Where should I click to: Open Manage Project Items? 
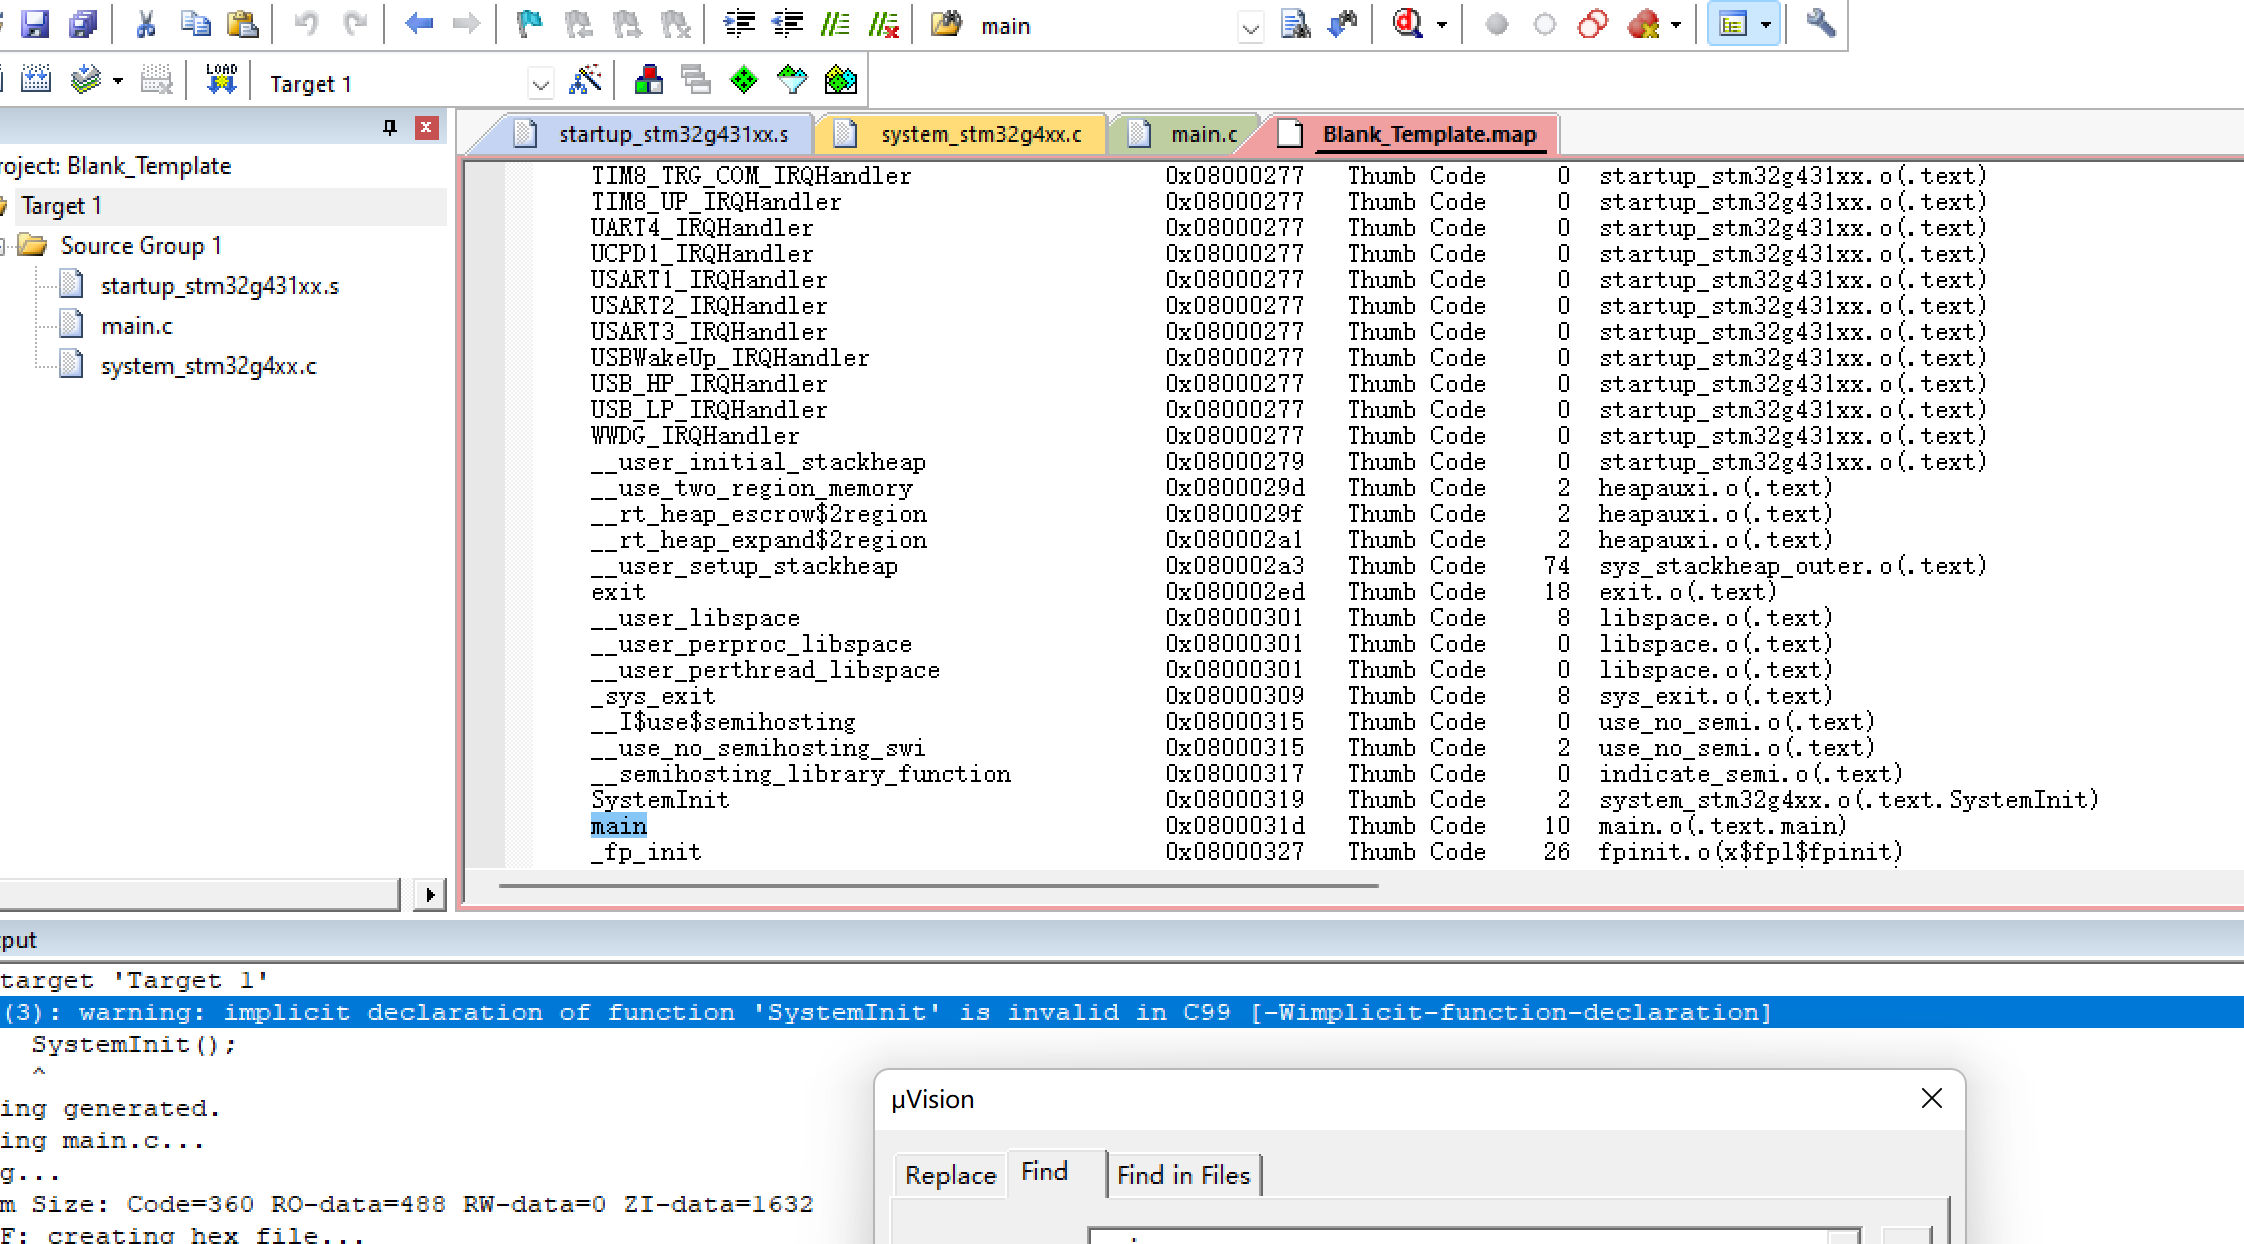pos(649,80)
